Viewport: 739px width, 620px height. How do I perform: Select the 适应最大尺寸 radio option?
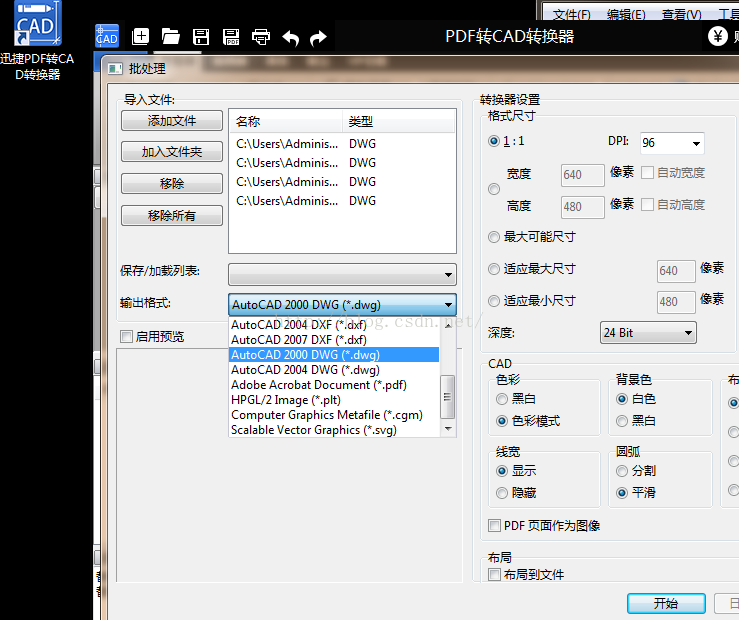point(494,269)
